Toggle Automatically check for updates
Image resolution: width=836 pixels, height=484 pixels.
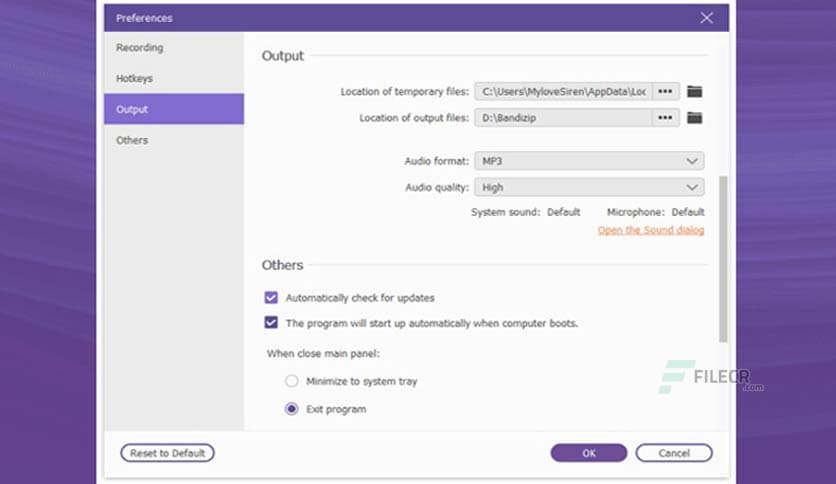coord(271,297)
